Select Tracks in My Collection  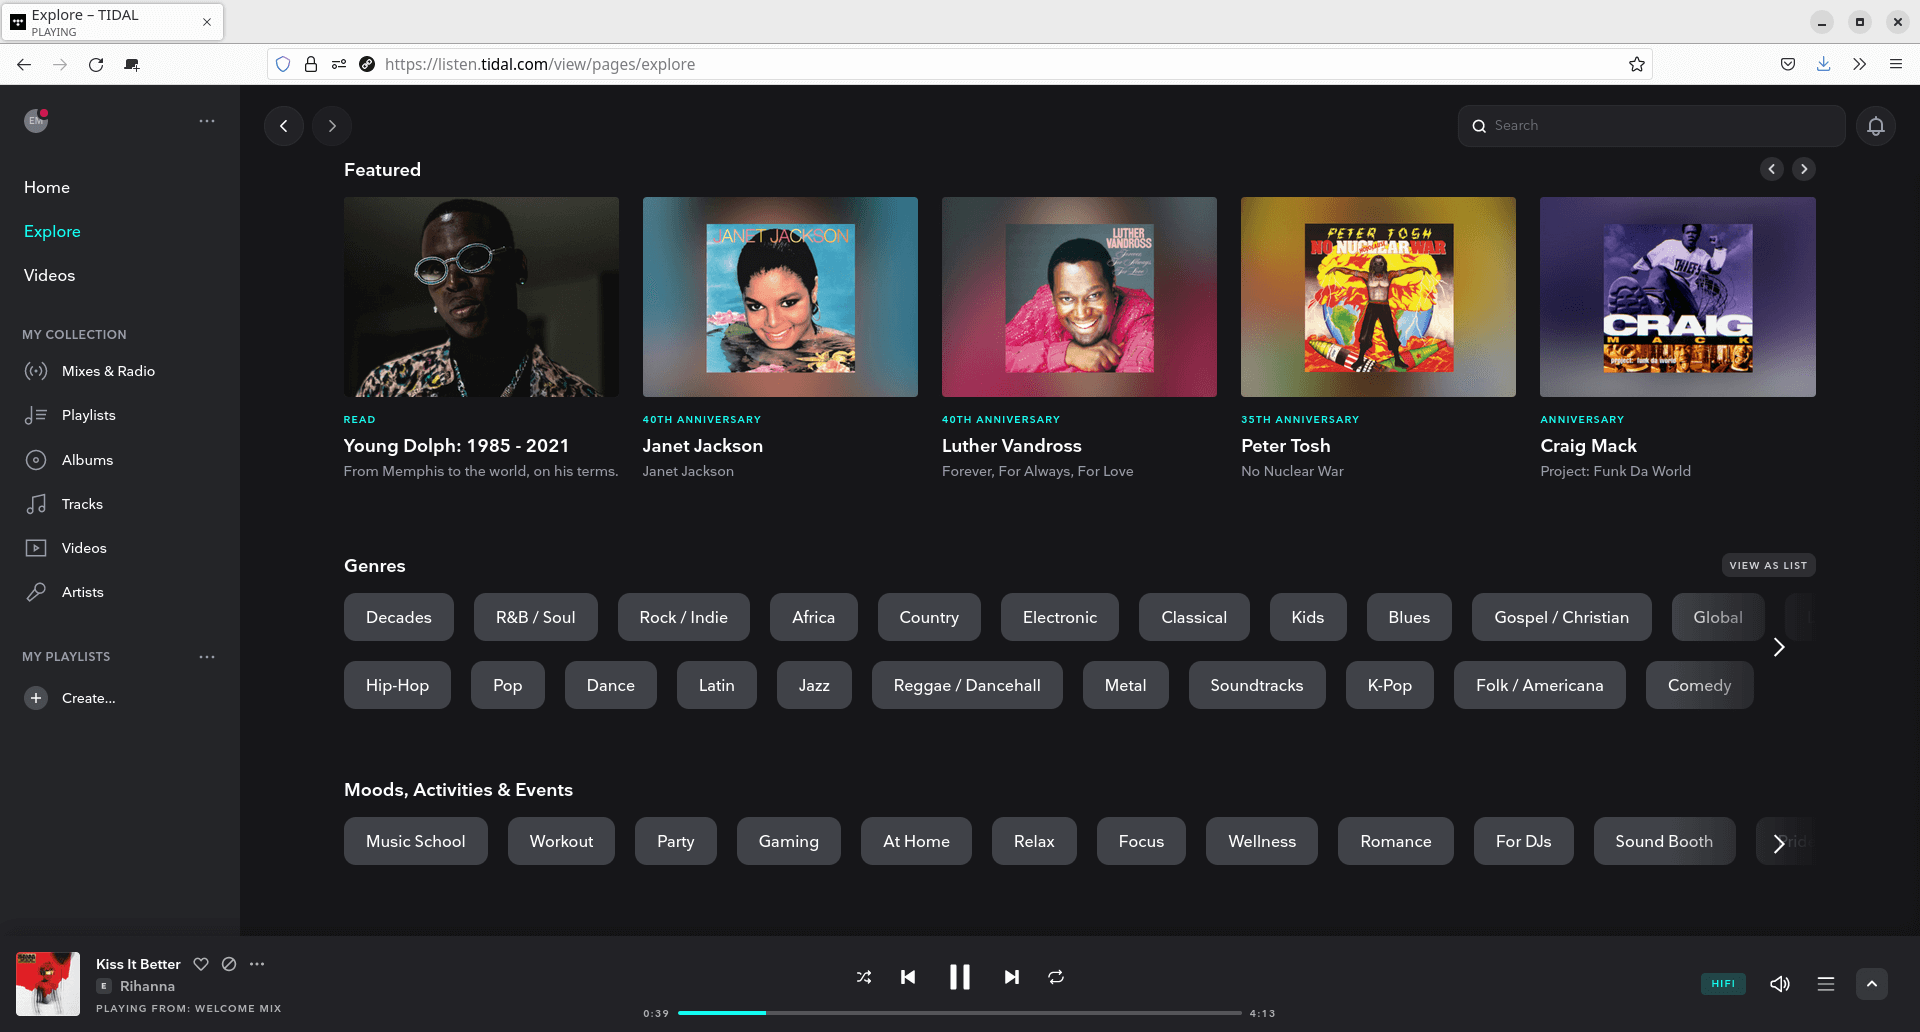pyautogui.click(x=82, y=503)
